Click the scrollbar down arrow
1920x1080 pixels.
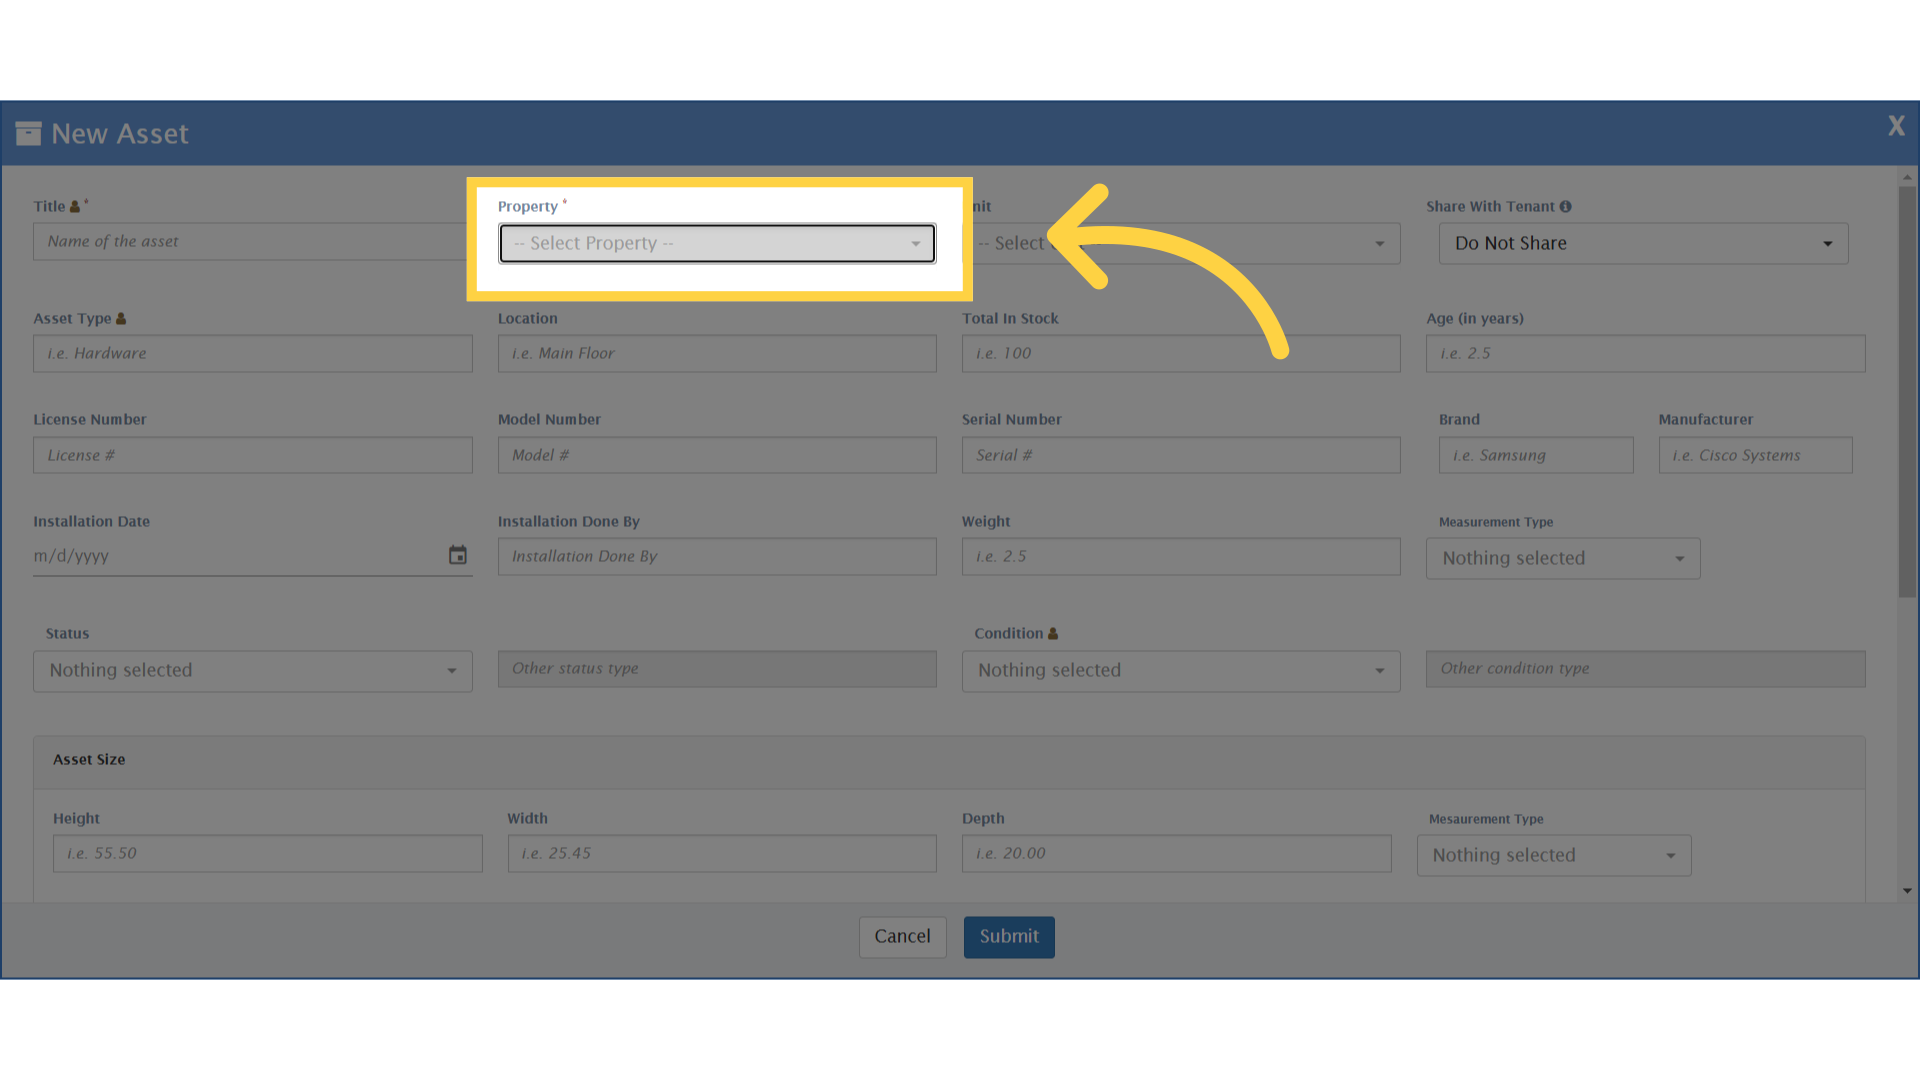1907,891
